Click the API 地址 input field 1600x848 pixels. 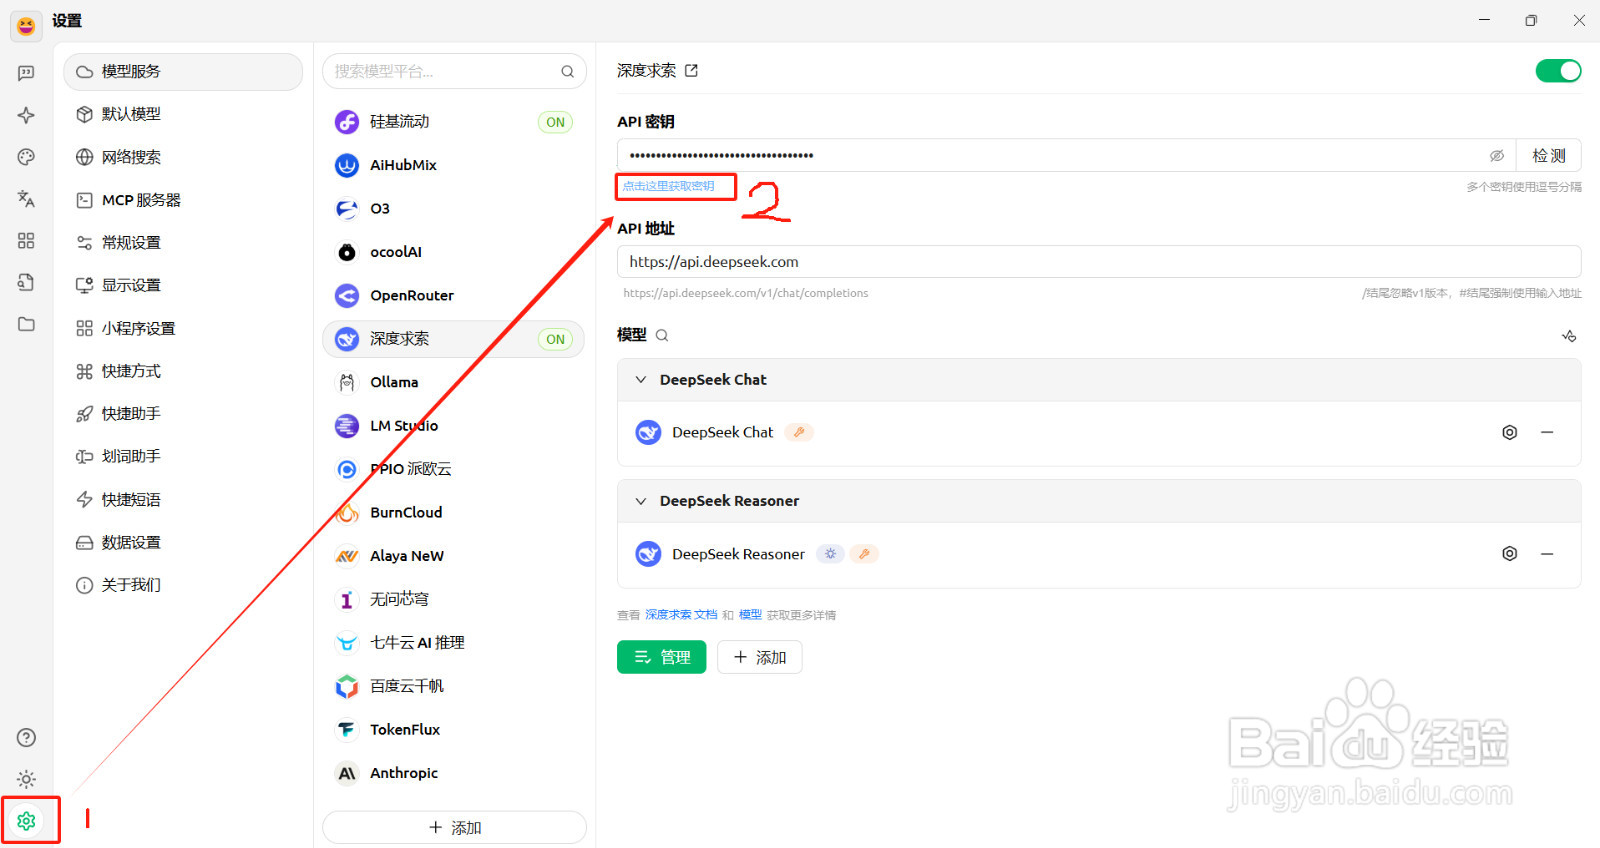click(x=1099, y=262)
